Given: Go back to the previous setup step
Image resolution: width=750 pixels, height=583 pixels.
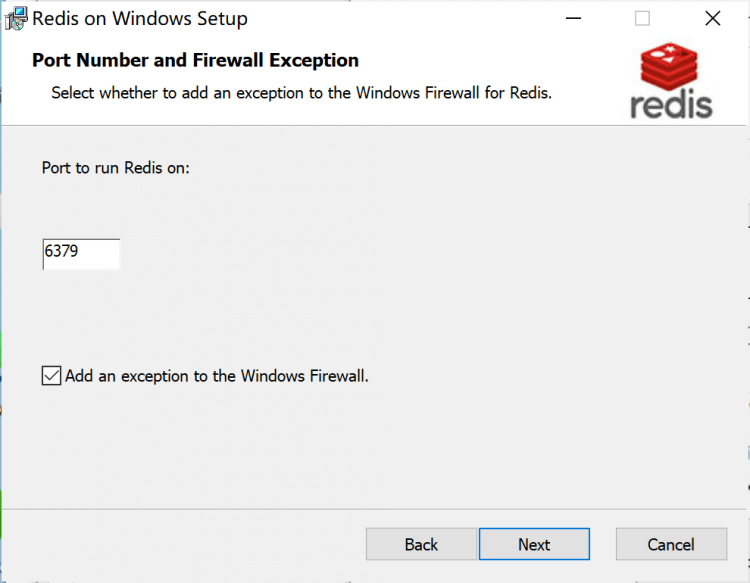Looking at the screenshot, I should point(421,544).
